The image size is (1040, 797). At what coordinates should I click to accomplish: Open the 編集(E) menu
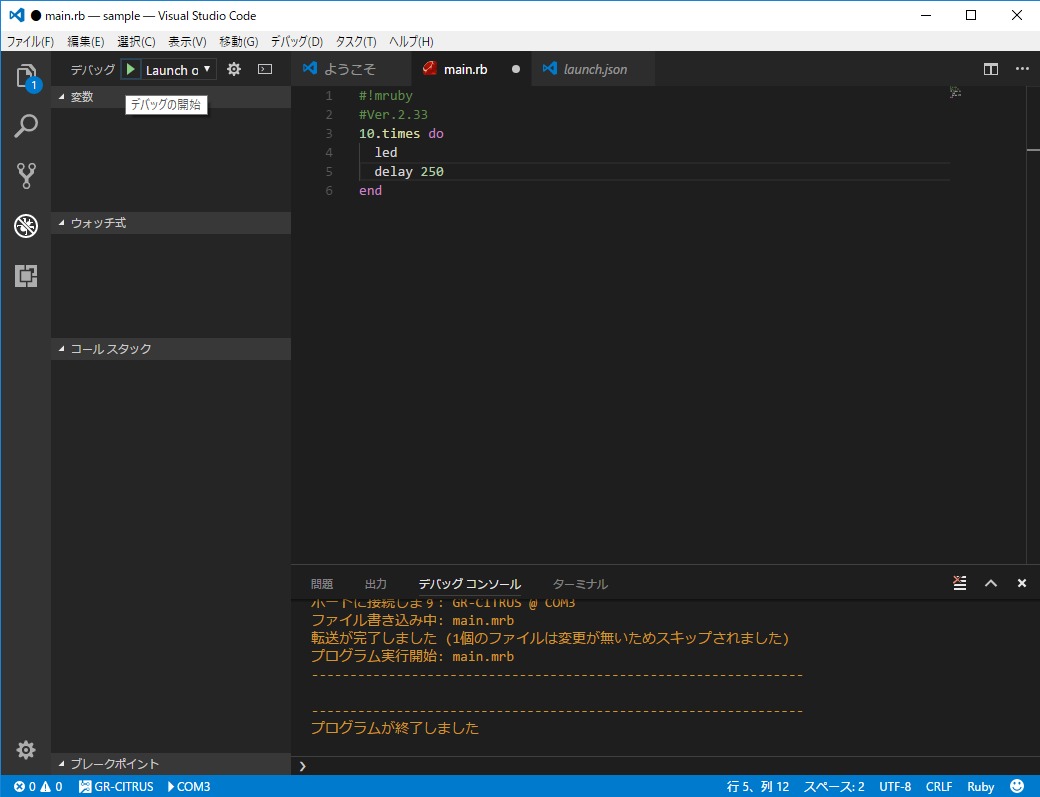pos(86,41)
